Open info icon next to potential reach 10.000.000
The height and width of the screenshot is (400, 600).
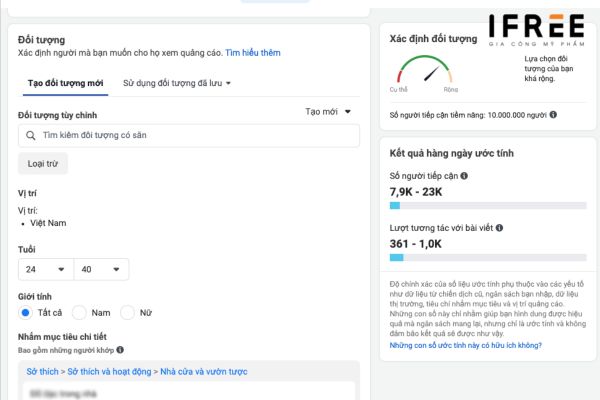[x=553, y=114]
